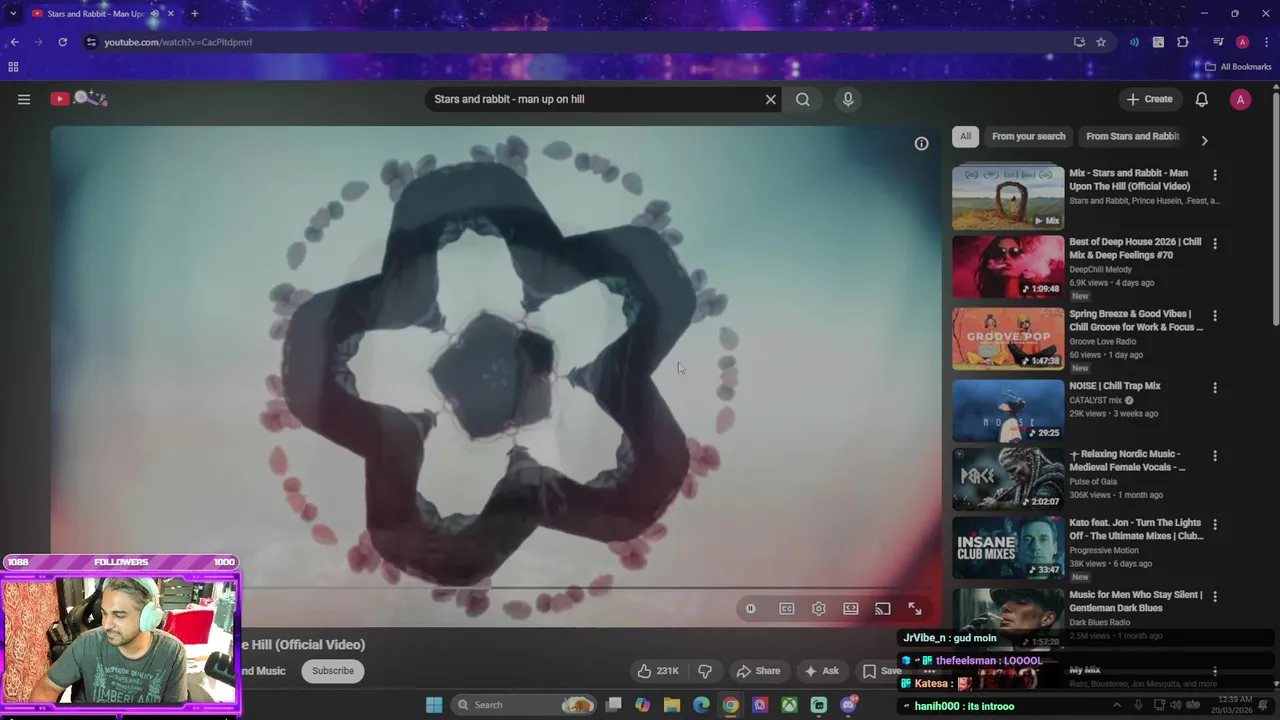Reload the page
Image resolution: width=1280 pixels, height=720 pixels.
coord(62,42)
